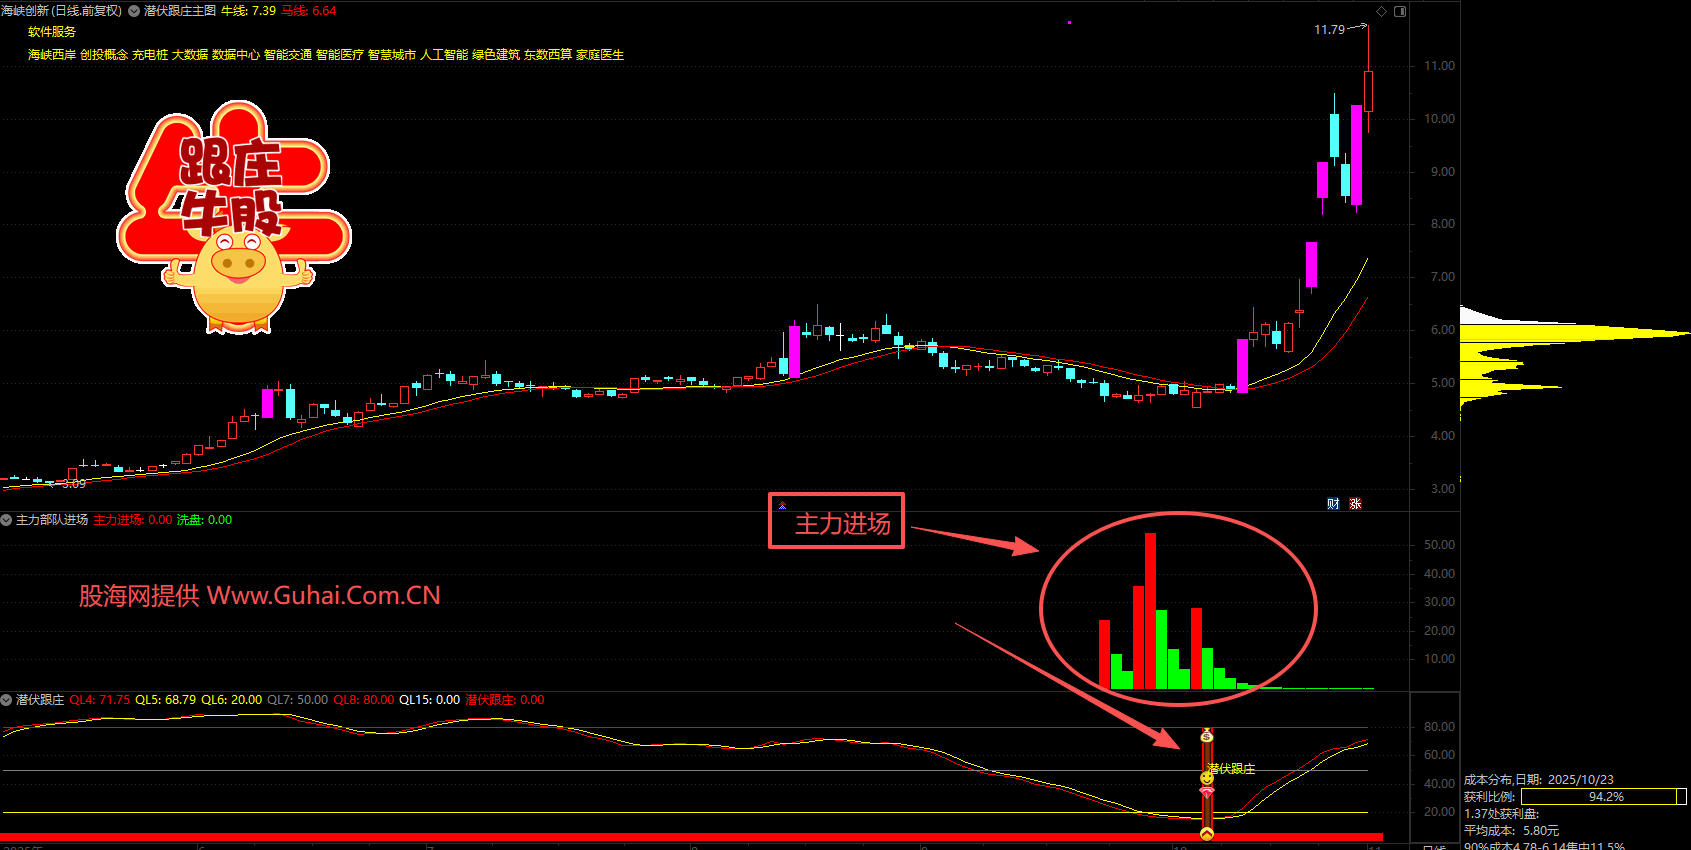Click the money bag signal icon
This screenshot has height=850, width=1691.
point(1207,737)
